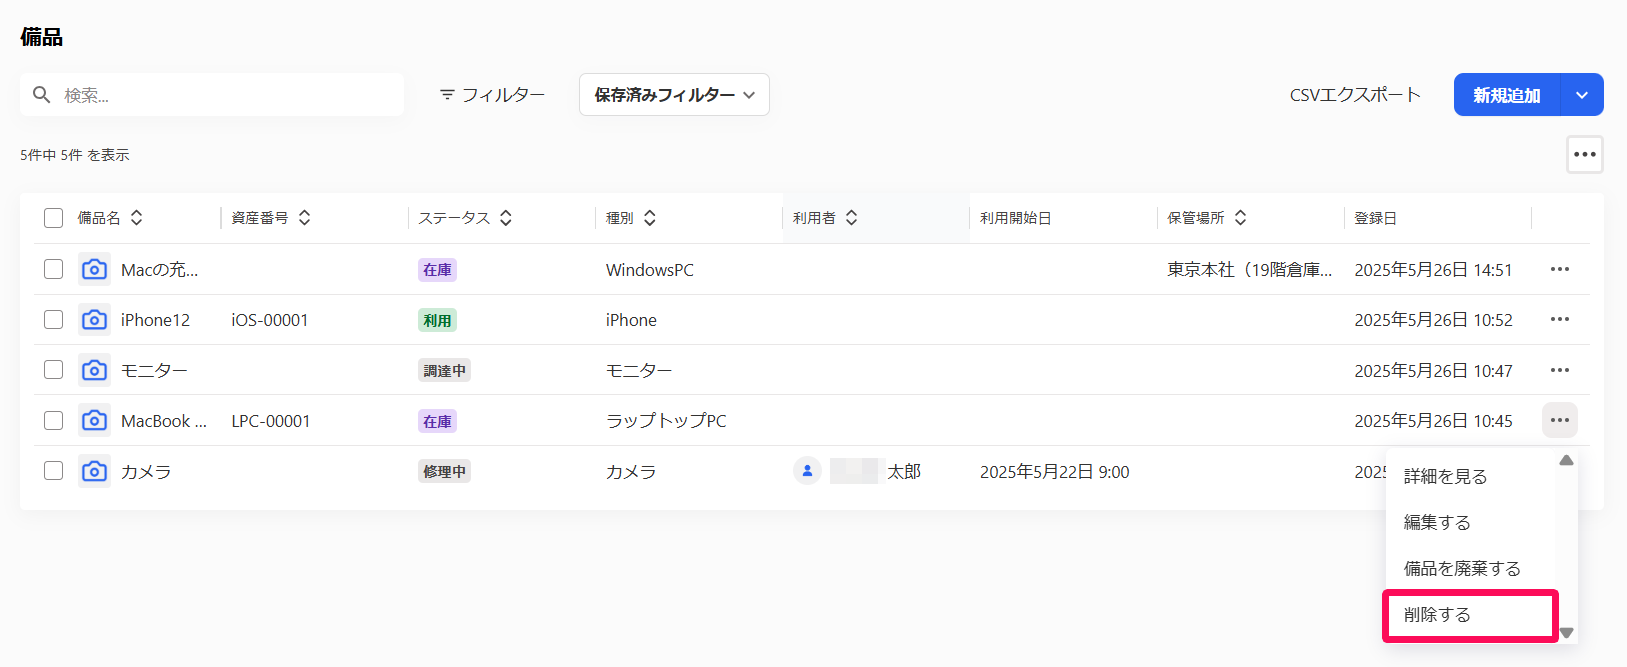The image size is (1627, 667).
Task: Click the 利用開始日 column header
Action: tap(1016, 218)
